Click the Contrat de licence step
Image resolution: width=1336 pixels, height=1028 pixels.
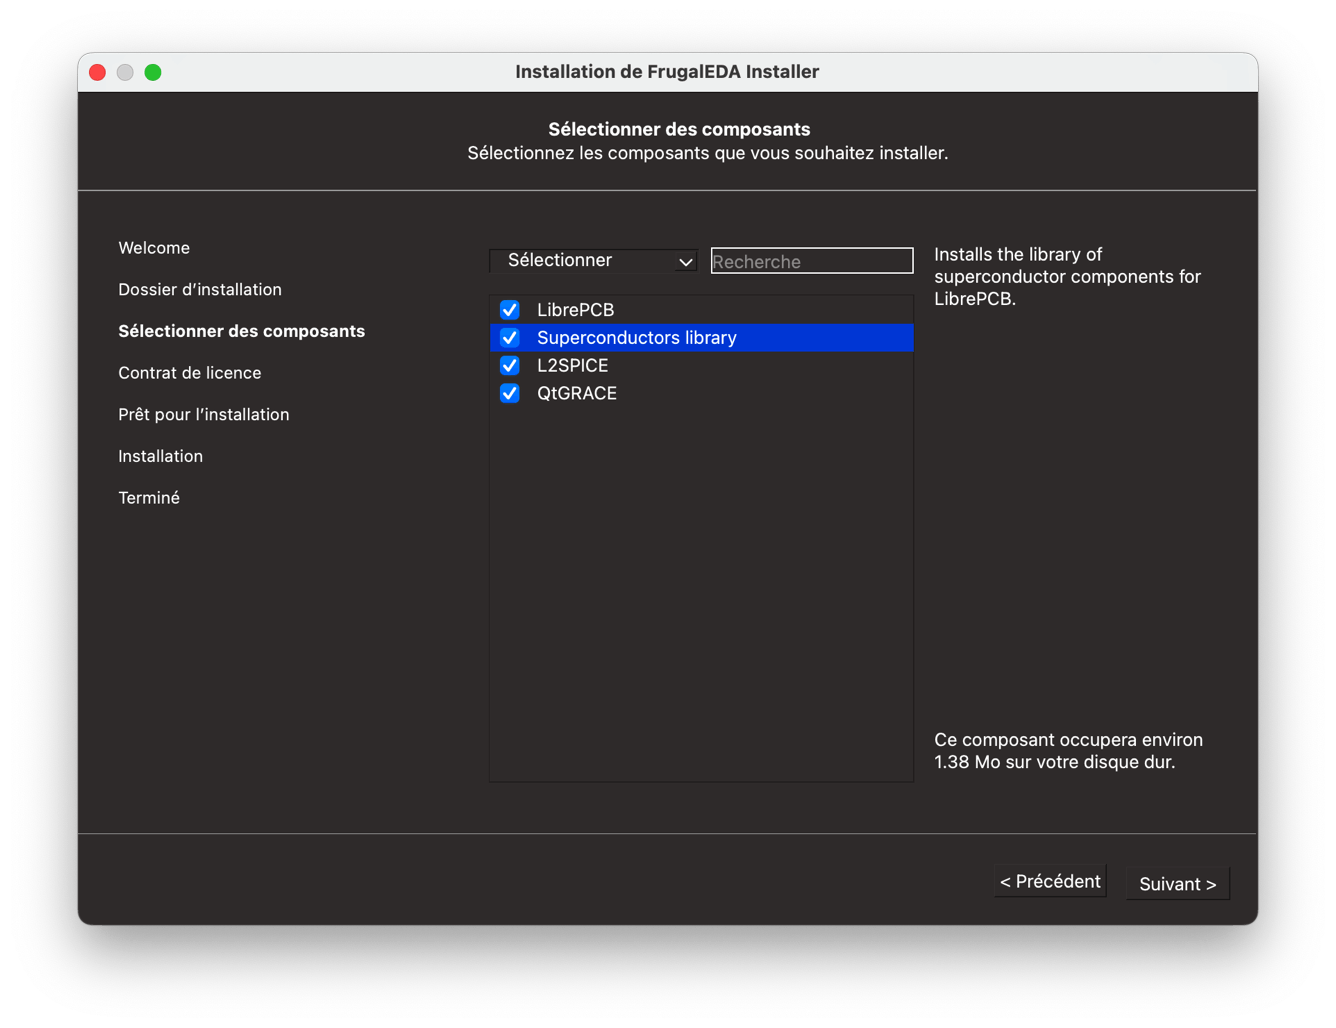190,373
